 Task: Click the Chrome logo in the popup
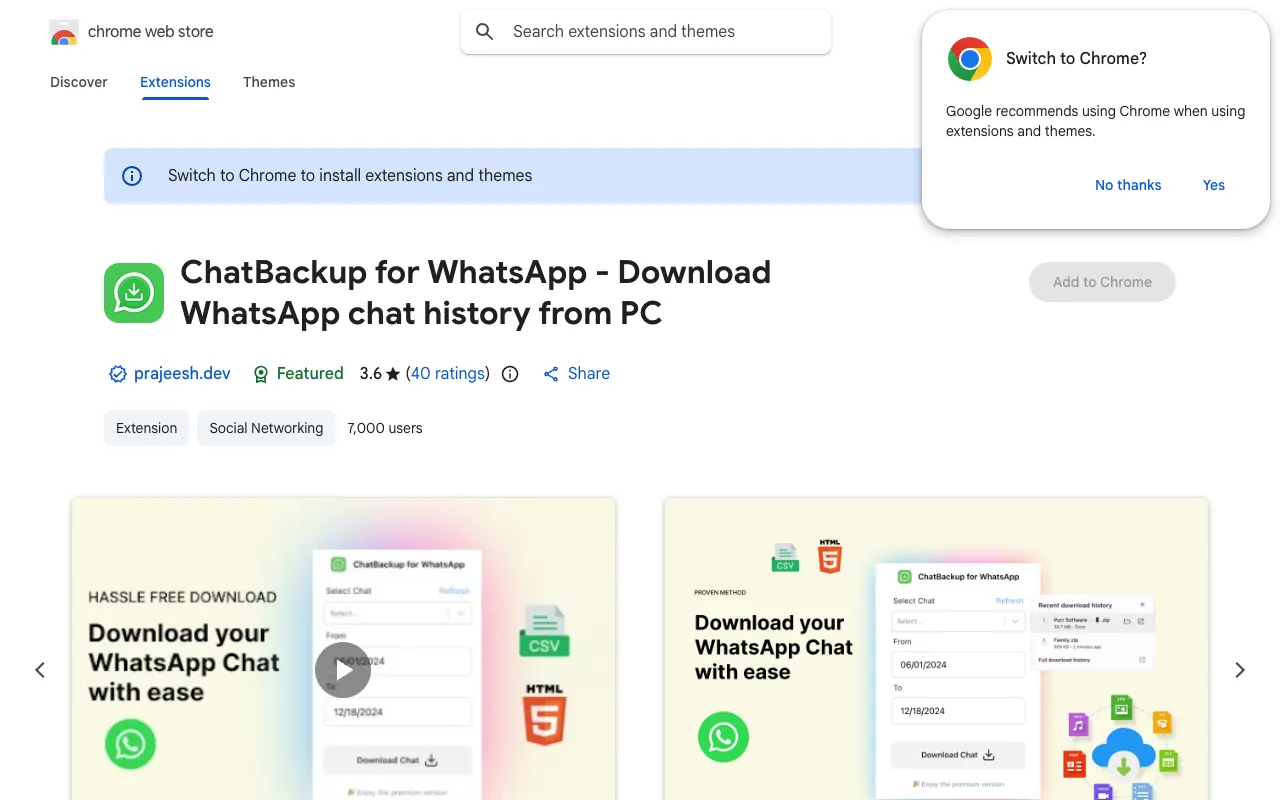click(970, 59)
